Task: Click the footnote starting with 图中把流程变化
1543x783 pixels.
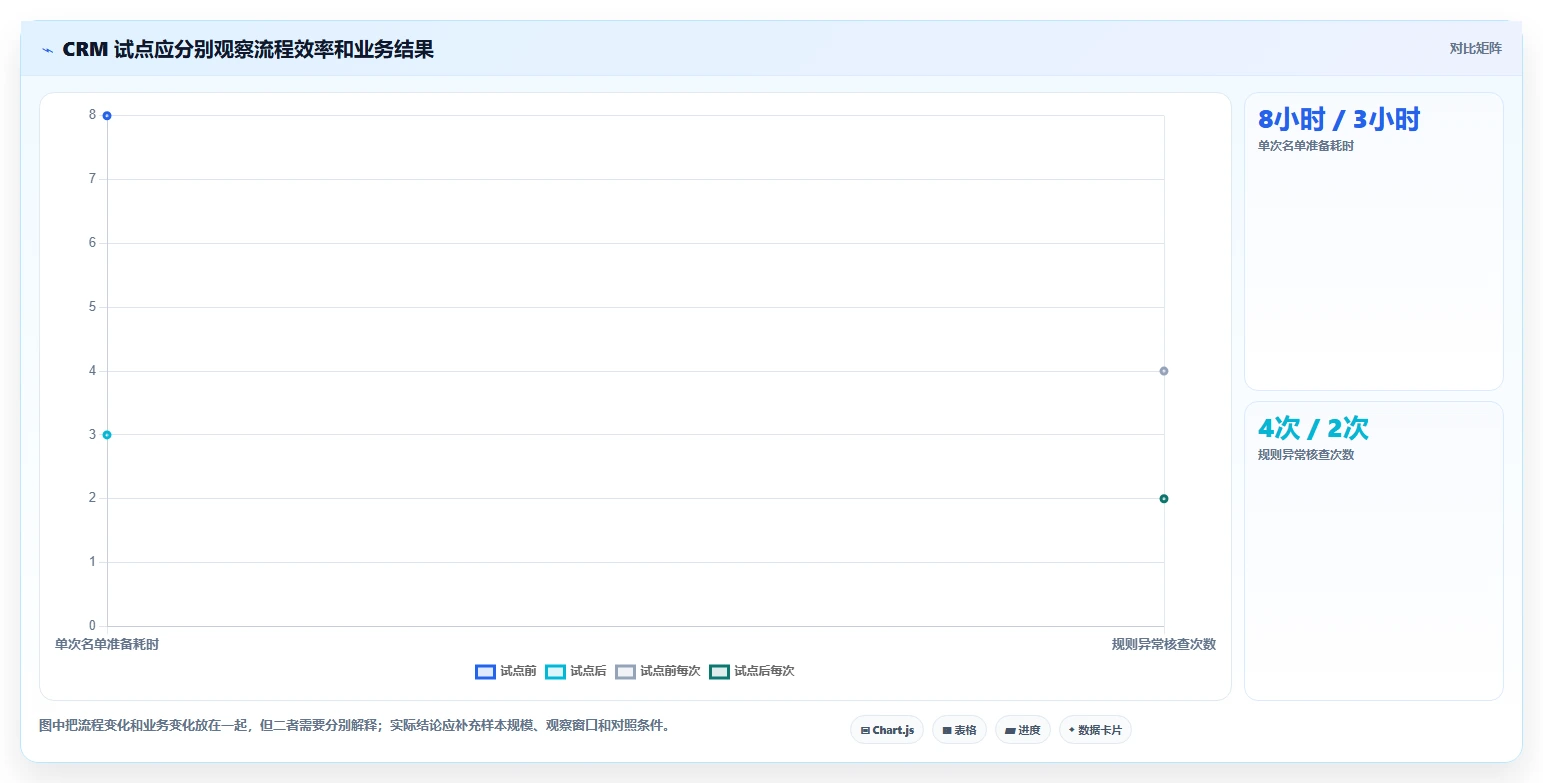Action: 354,726
